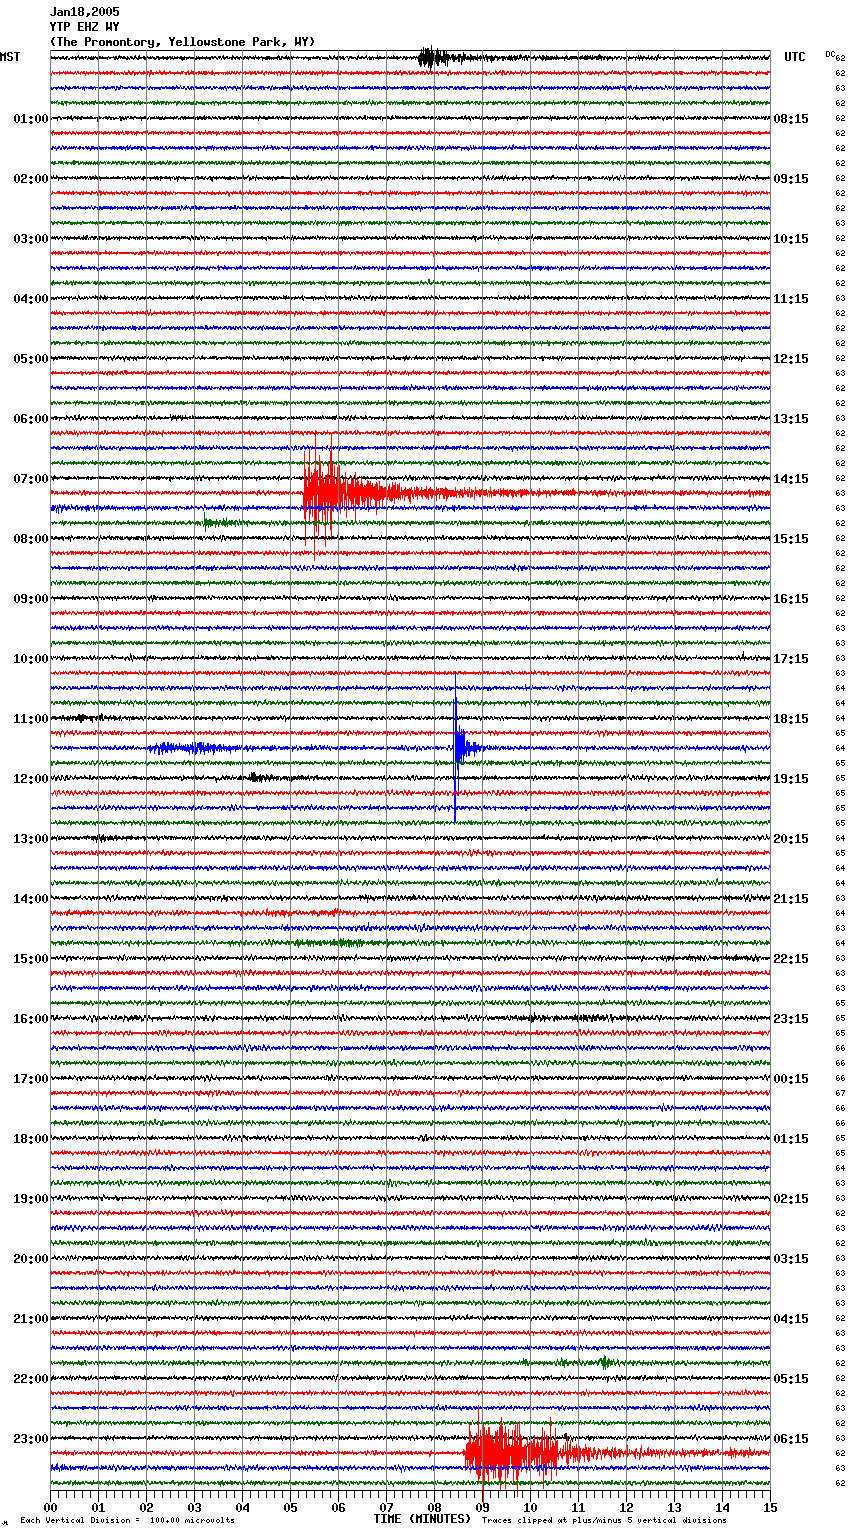
Task: Click the 03:15 UTC time label
Action: pos(791,1259)
